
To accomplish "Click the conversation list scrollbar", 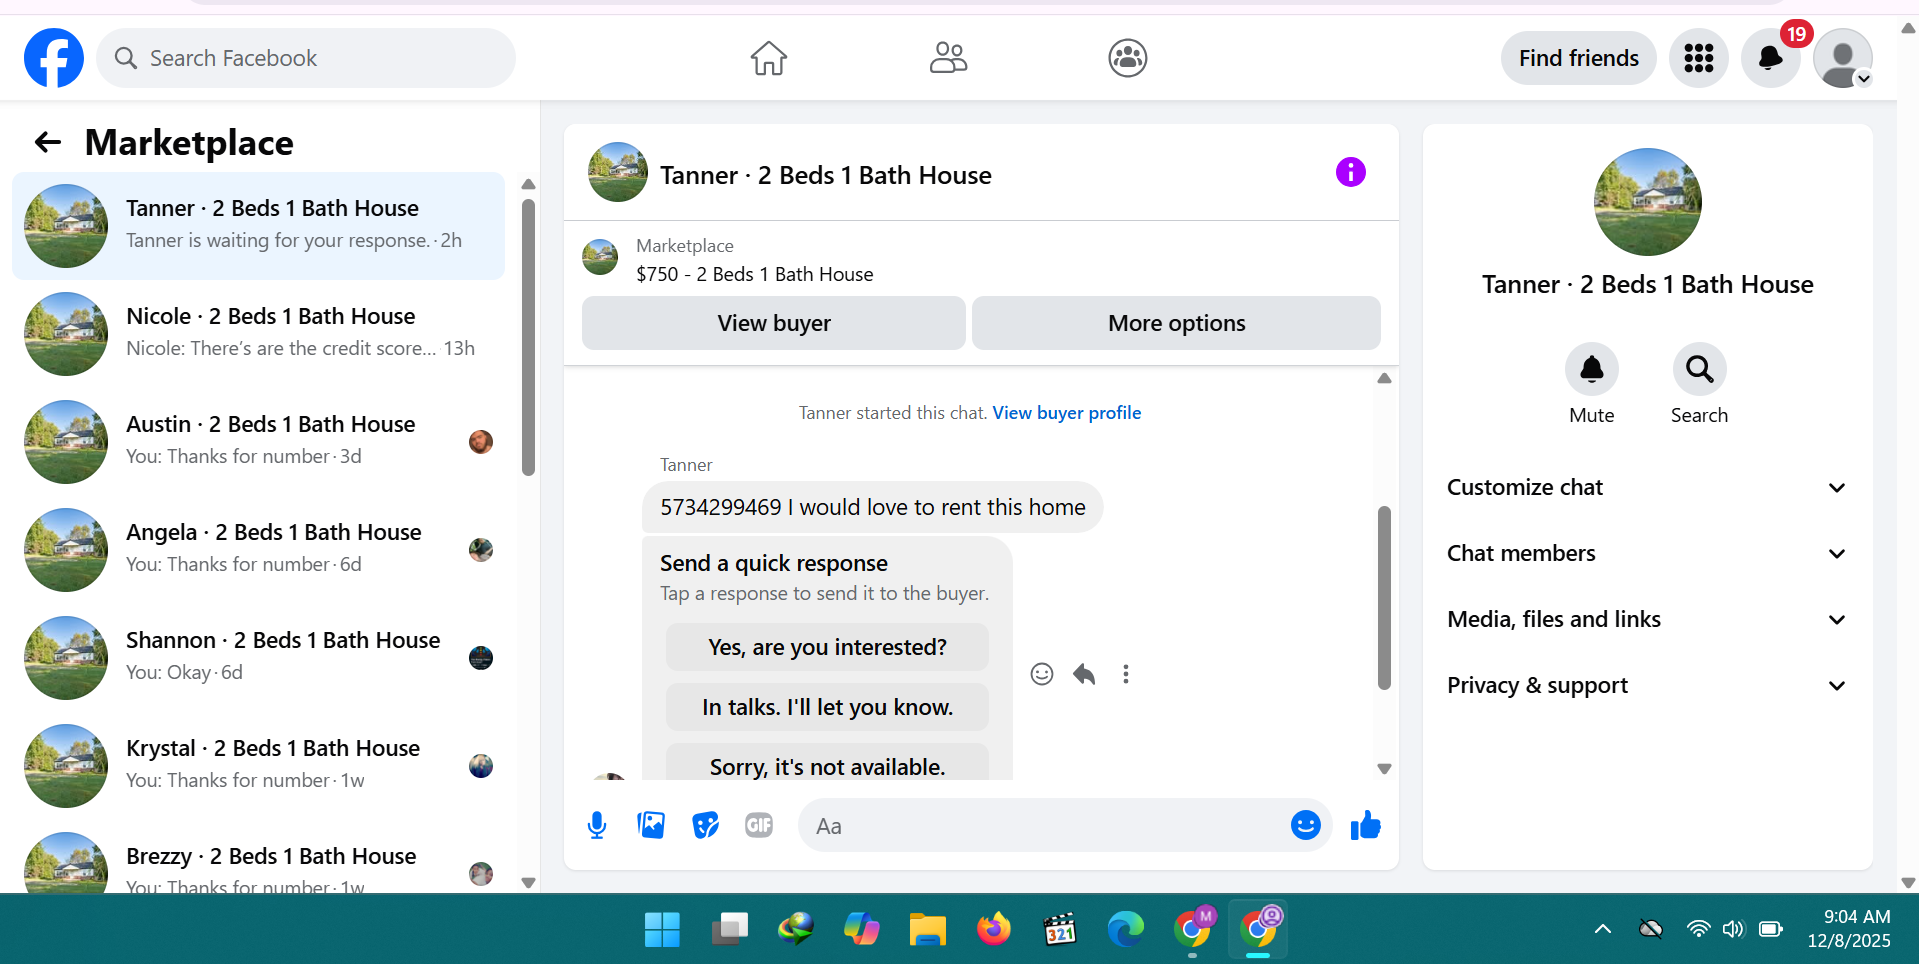I will 528,338.
